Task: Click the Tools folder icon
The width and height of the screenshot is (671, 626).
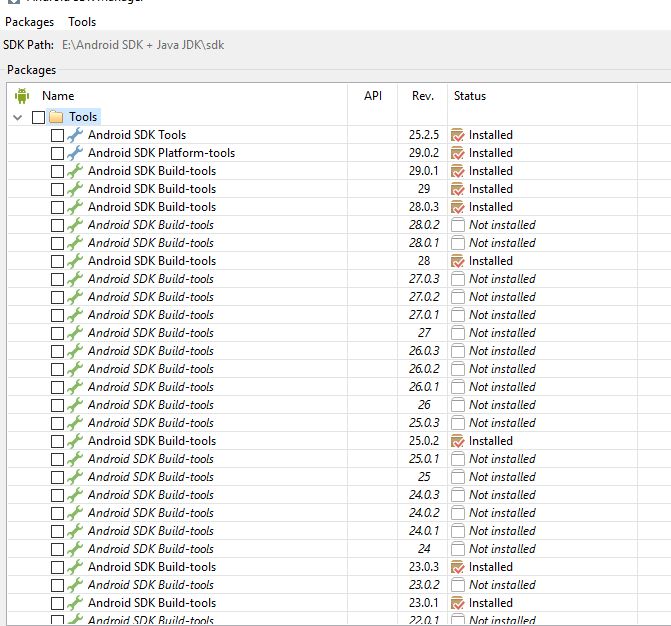Action: click(x=56, y=117)
